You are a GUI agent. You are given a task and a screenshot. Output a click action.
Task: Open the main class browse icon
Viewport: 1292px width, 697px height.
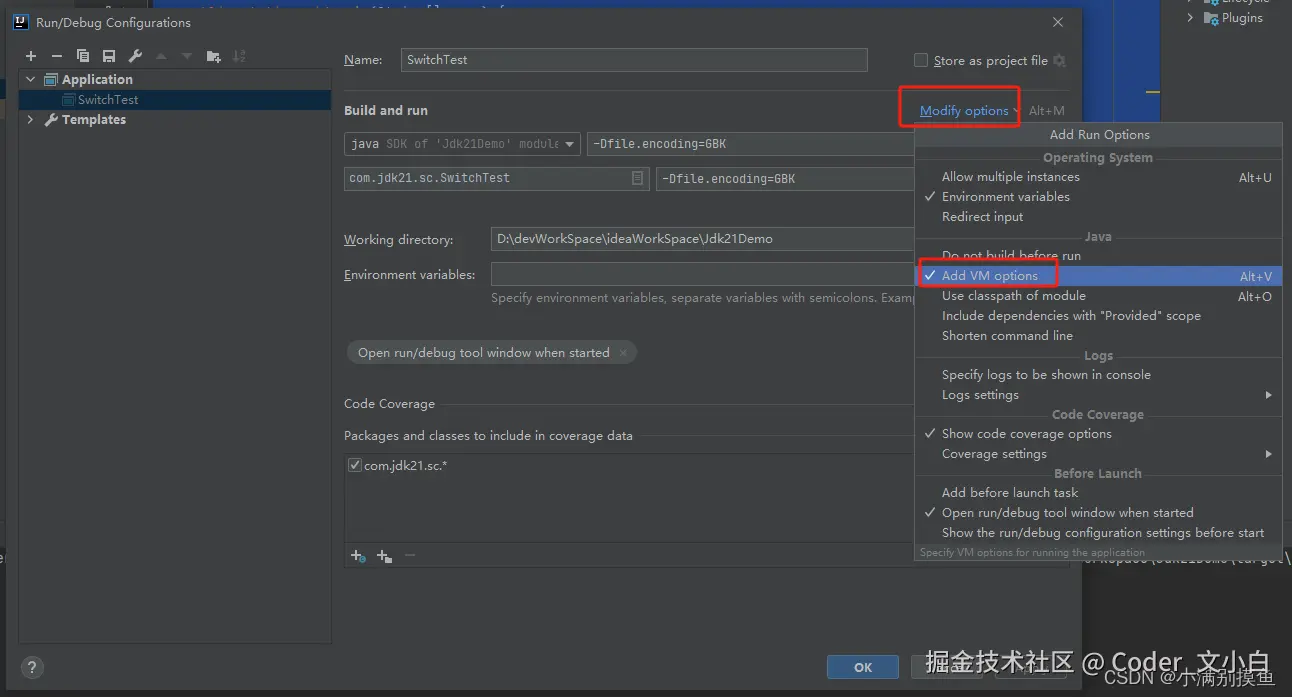click(638, 178)
